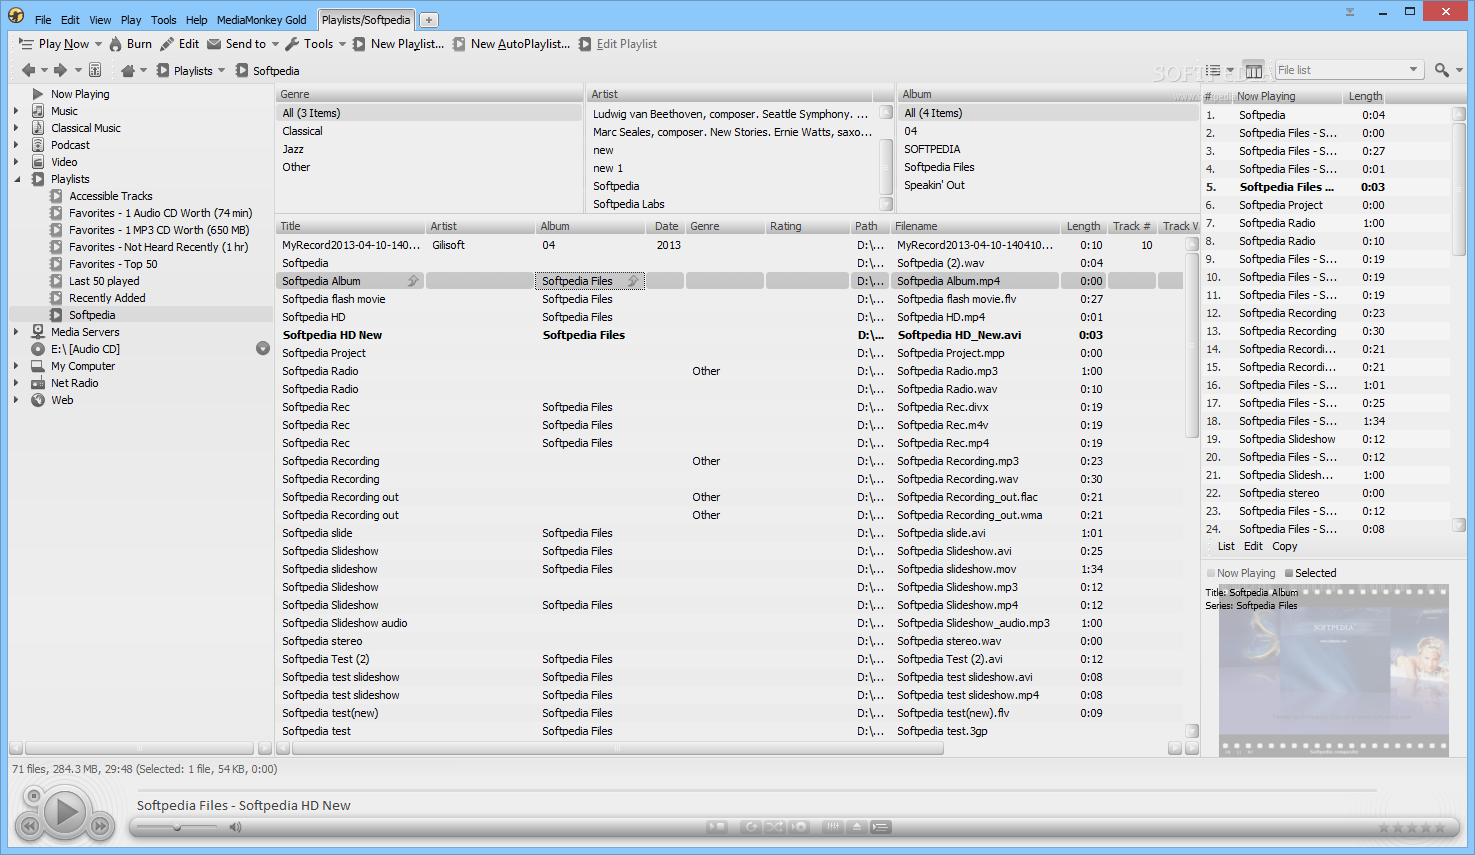The image size is (1475, 855).
Task: Toggle the Auto-DJ icon in the player bar
Action: point(798,827)
